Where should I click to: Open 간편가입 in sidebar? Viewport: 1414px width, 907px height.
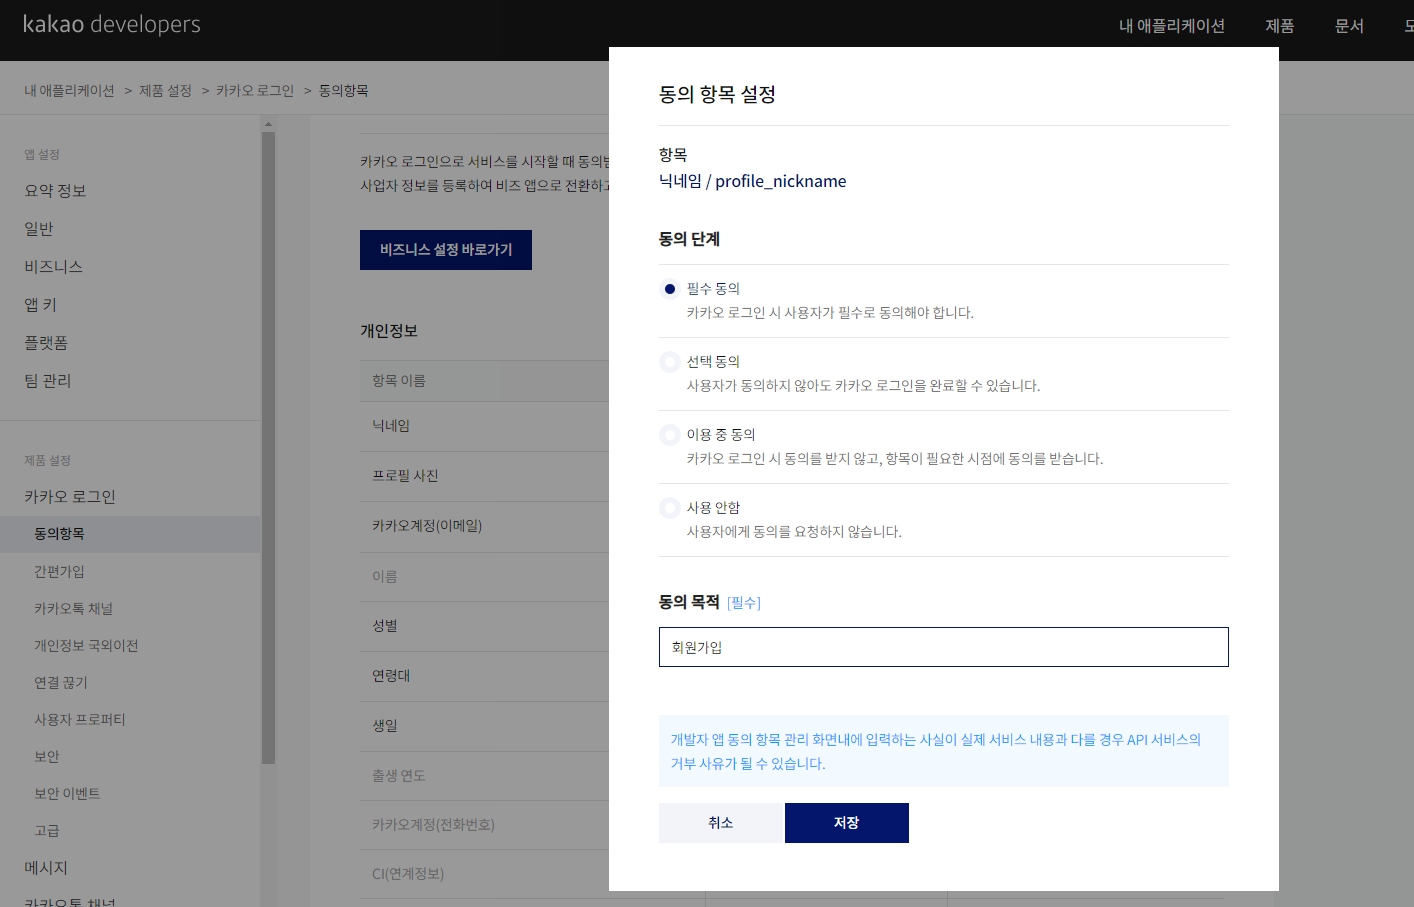point(59,572)
